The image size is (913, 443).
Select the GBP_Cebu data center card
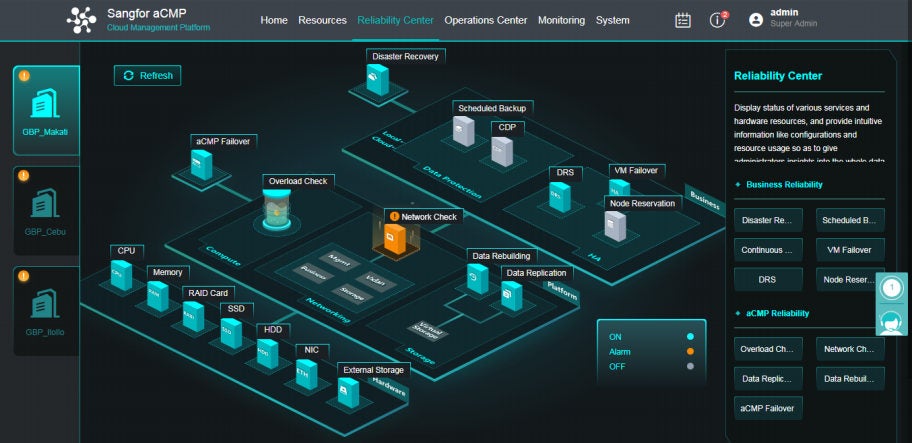point(46,211)
